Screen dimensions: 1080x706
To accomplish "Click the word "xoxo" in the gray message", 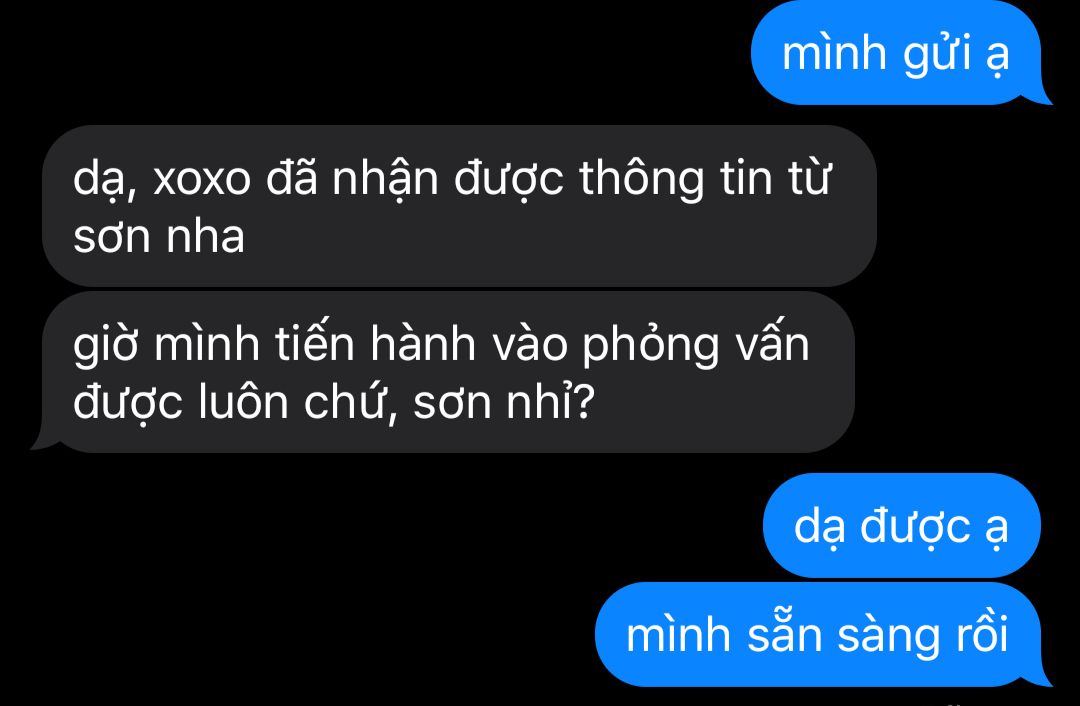I will coord(202,178).
